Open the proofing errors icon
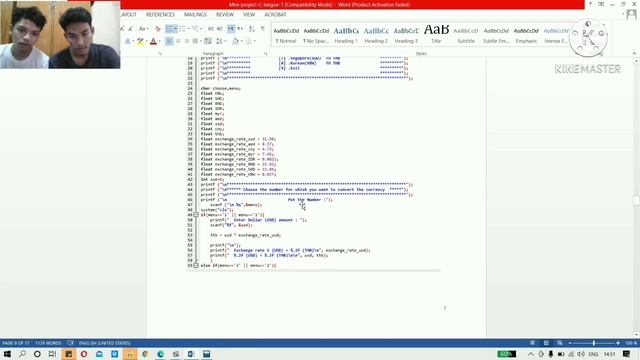The height and width of the screenshot is (360, 640). pyautogui.click(x=70, y=343)
